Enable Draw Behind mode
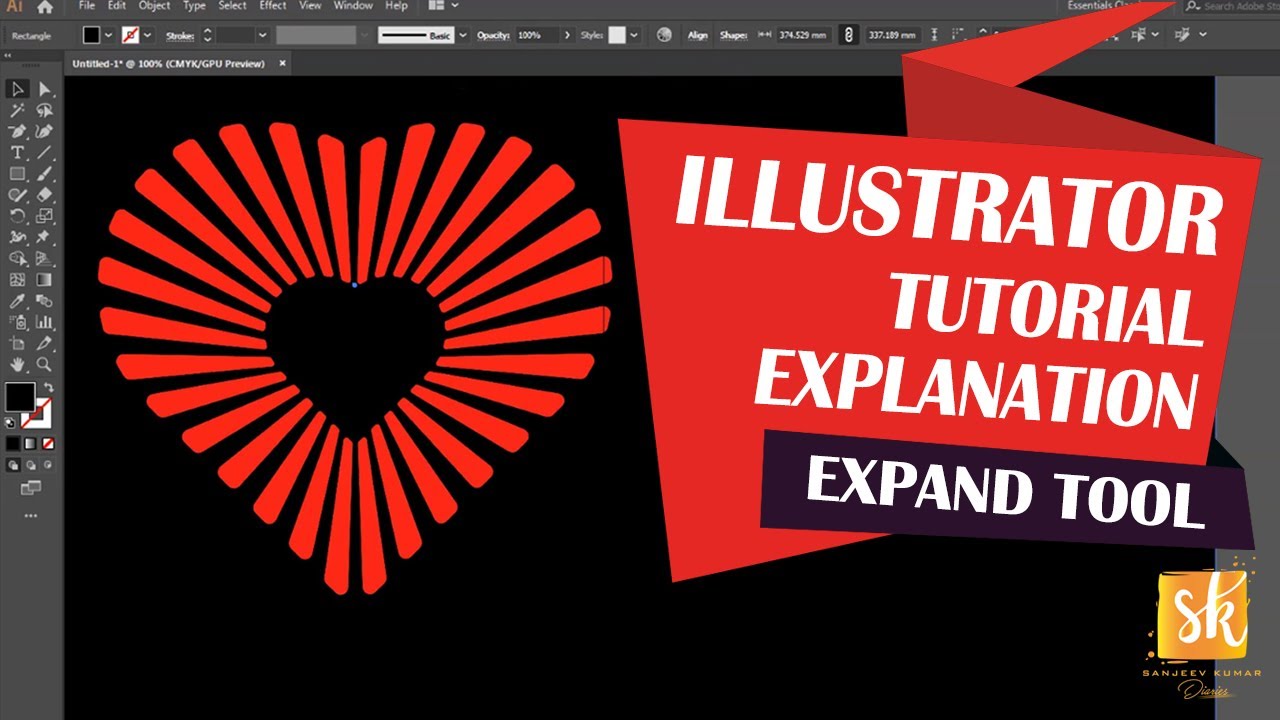1280x720 pixels. pyautogui.click(x=29, y=465)
